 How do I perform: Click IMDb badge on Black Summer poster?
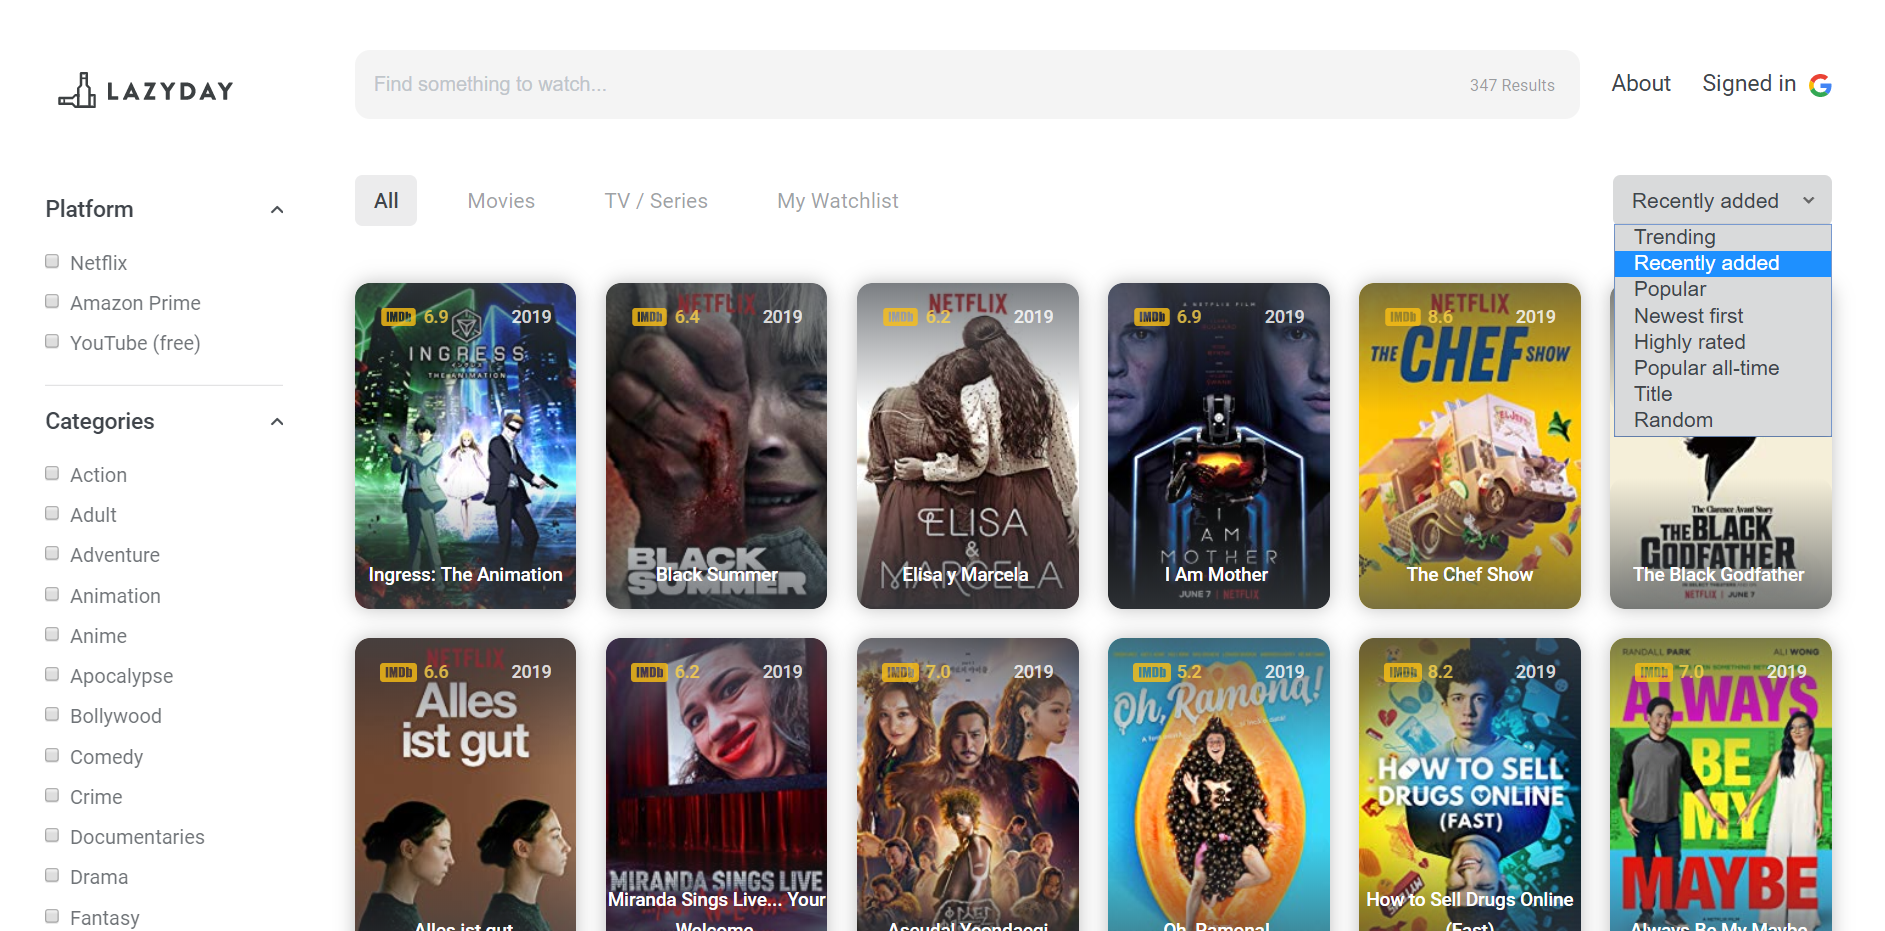pos(649,317)
